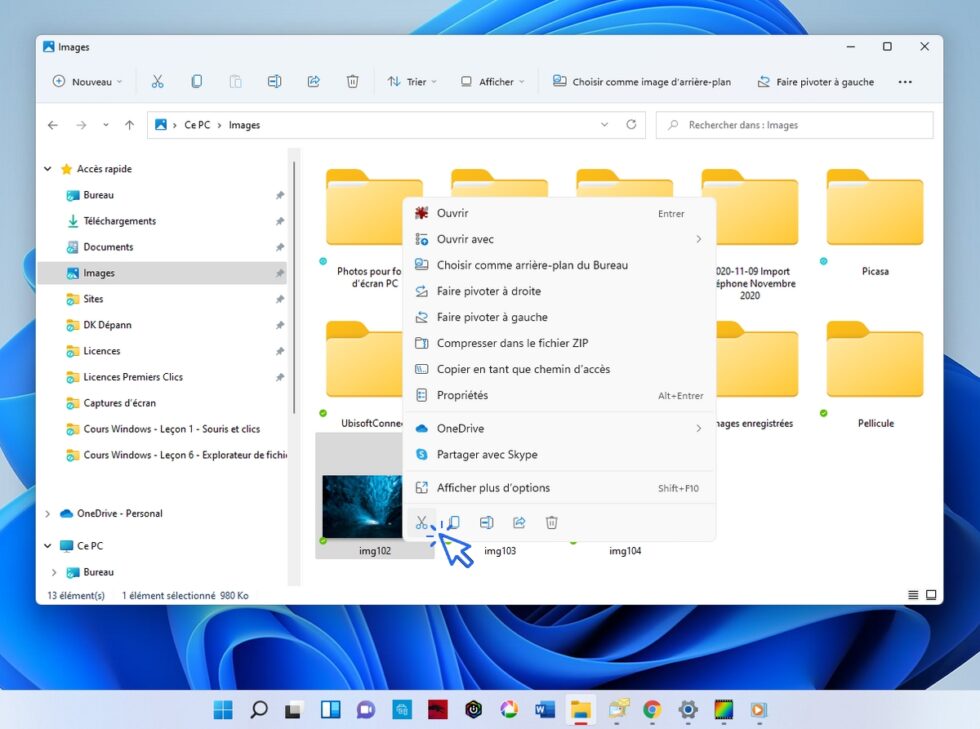Click inside the Rechercher dans Images search field
Image resolution: width=980 pixels, height=729 pixels.
point(790,125)
